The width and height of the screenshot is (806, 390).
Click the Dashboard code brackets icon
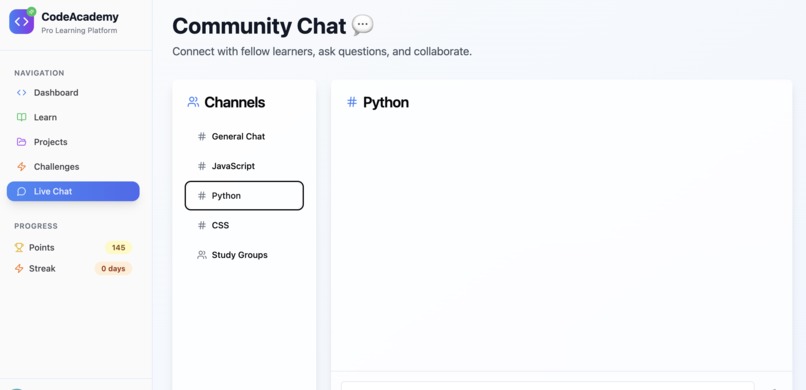pyautogui.click(x=22, y=93)
